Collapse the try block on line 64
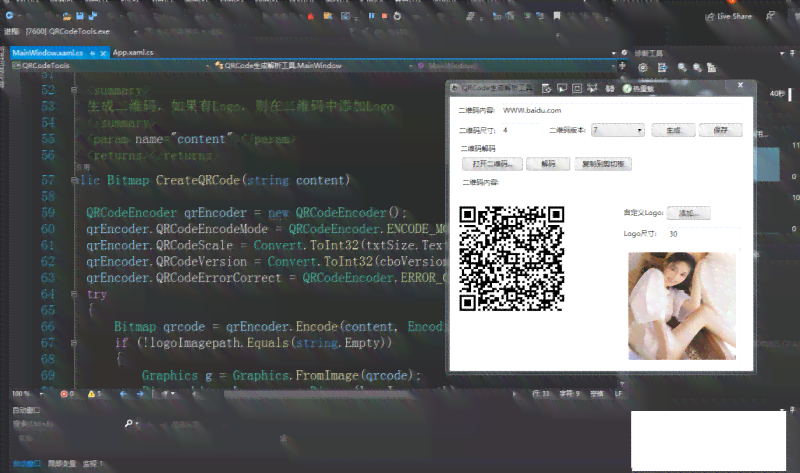The height and width of the screenshot is (473, 800). point(73,294)
